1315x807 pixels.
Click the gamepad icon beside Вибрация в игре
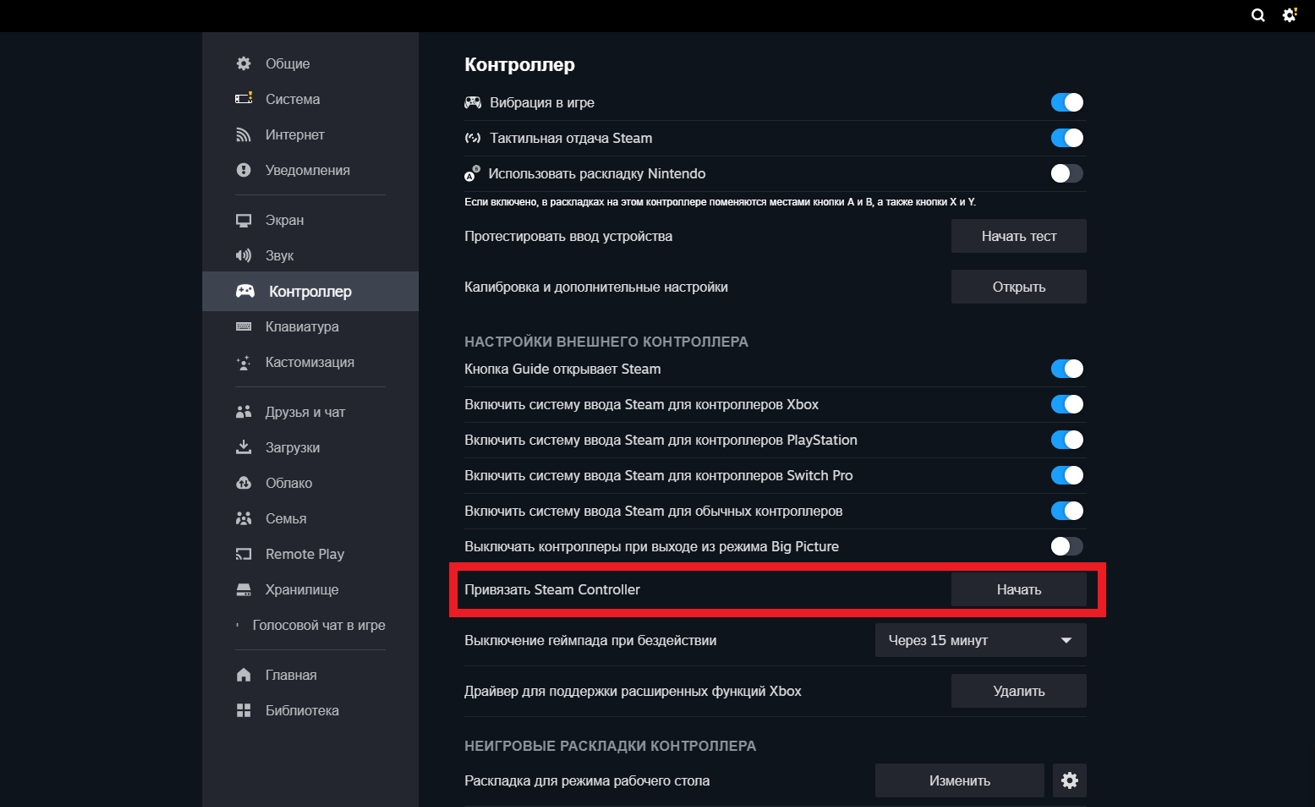(473, 103)
